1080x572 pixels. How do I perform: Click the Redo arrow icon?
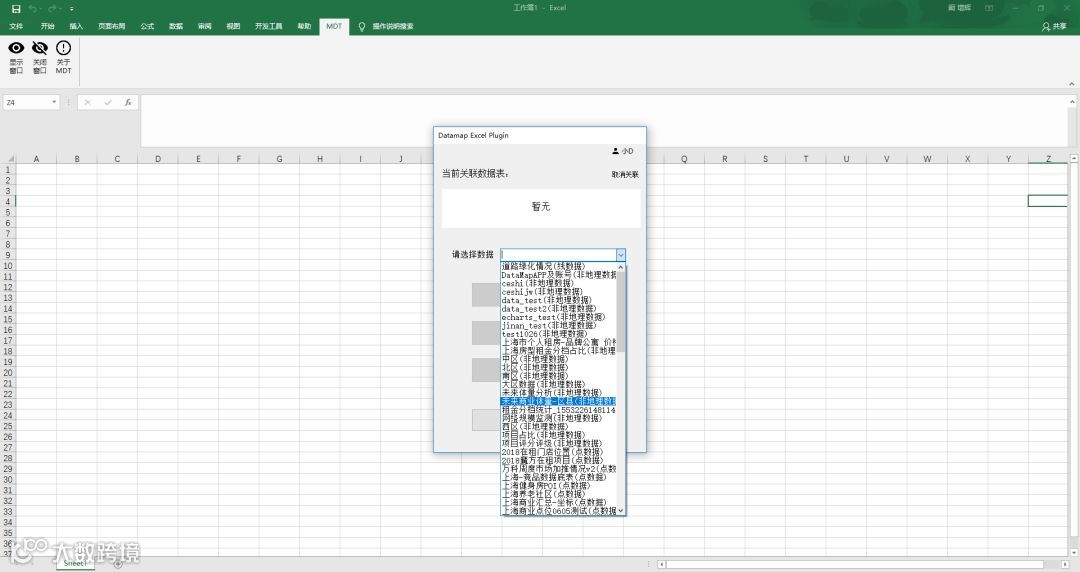52,9
